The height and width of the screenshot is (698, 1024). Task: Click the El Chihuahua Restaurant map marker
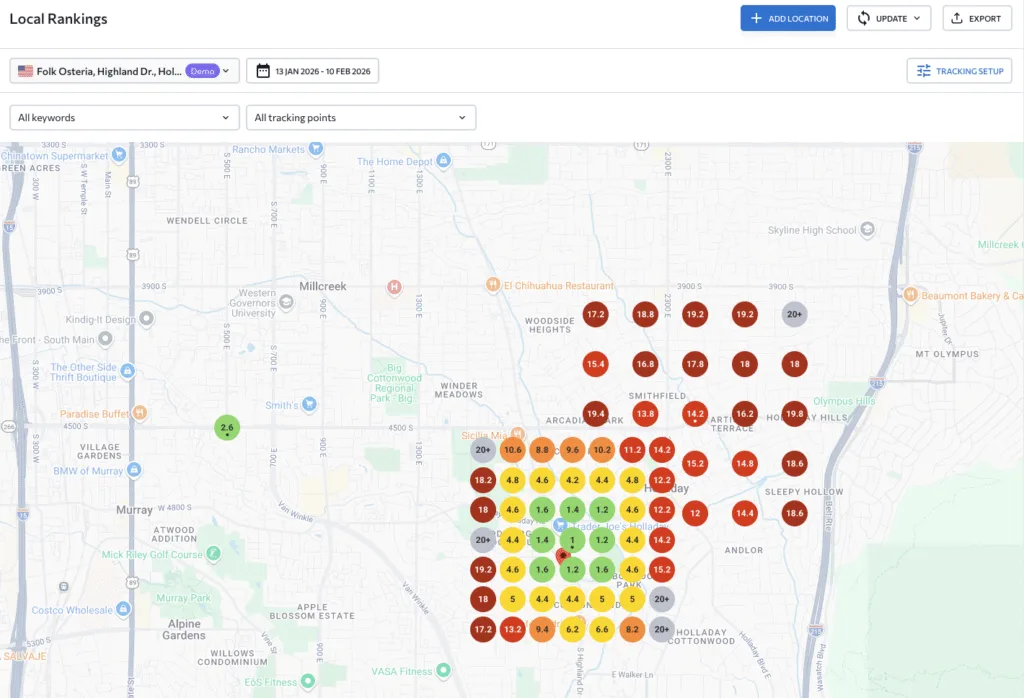tap(492, 284)
